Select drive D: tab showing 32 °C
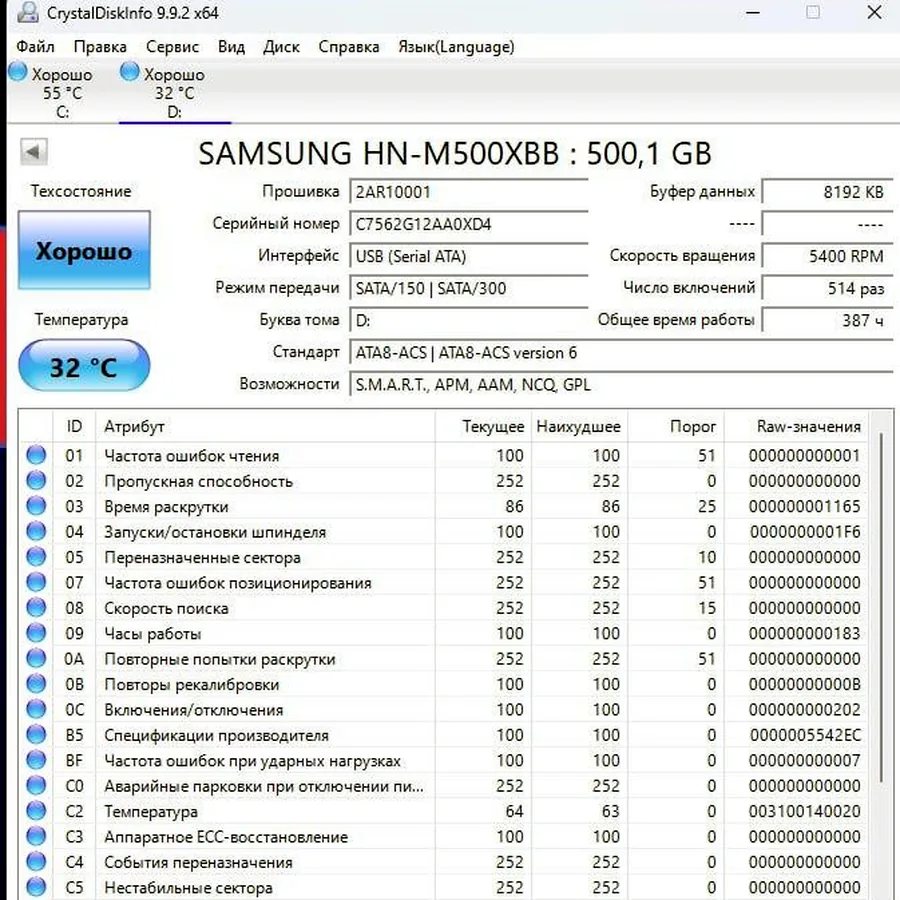The image size is (900, 900). pos(174,92)
